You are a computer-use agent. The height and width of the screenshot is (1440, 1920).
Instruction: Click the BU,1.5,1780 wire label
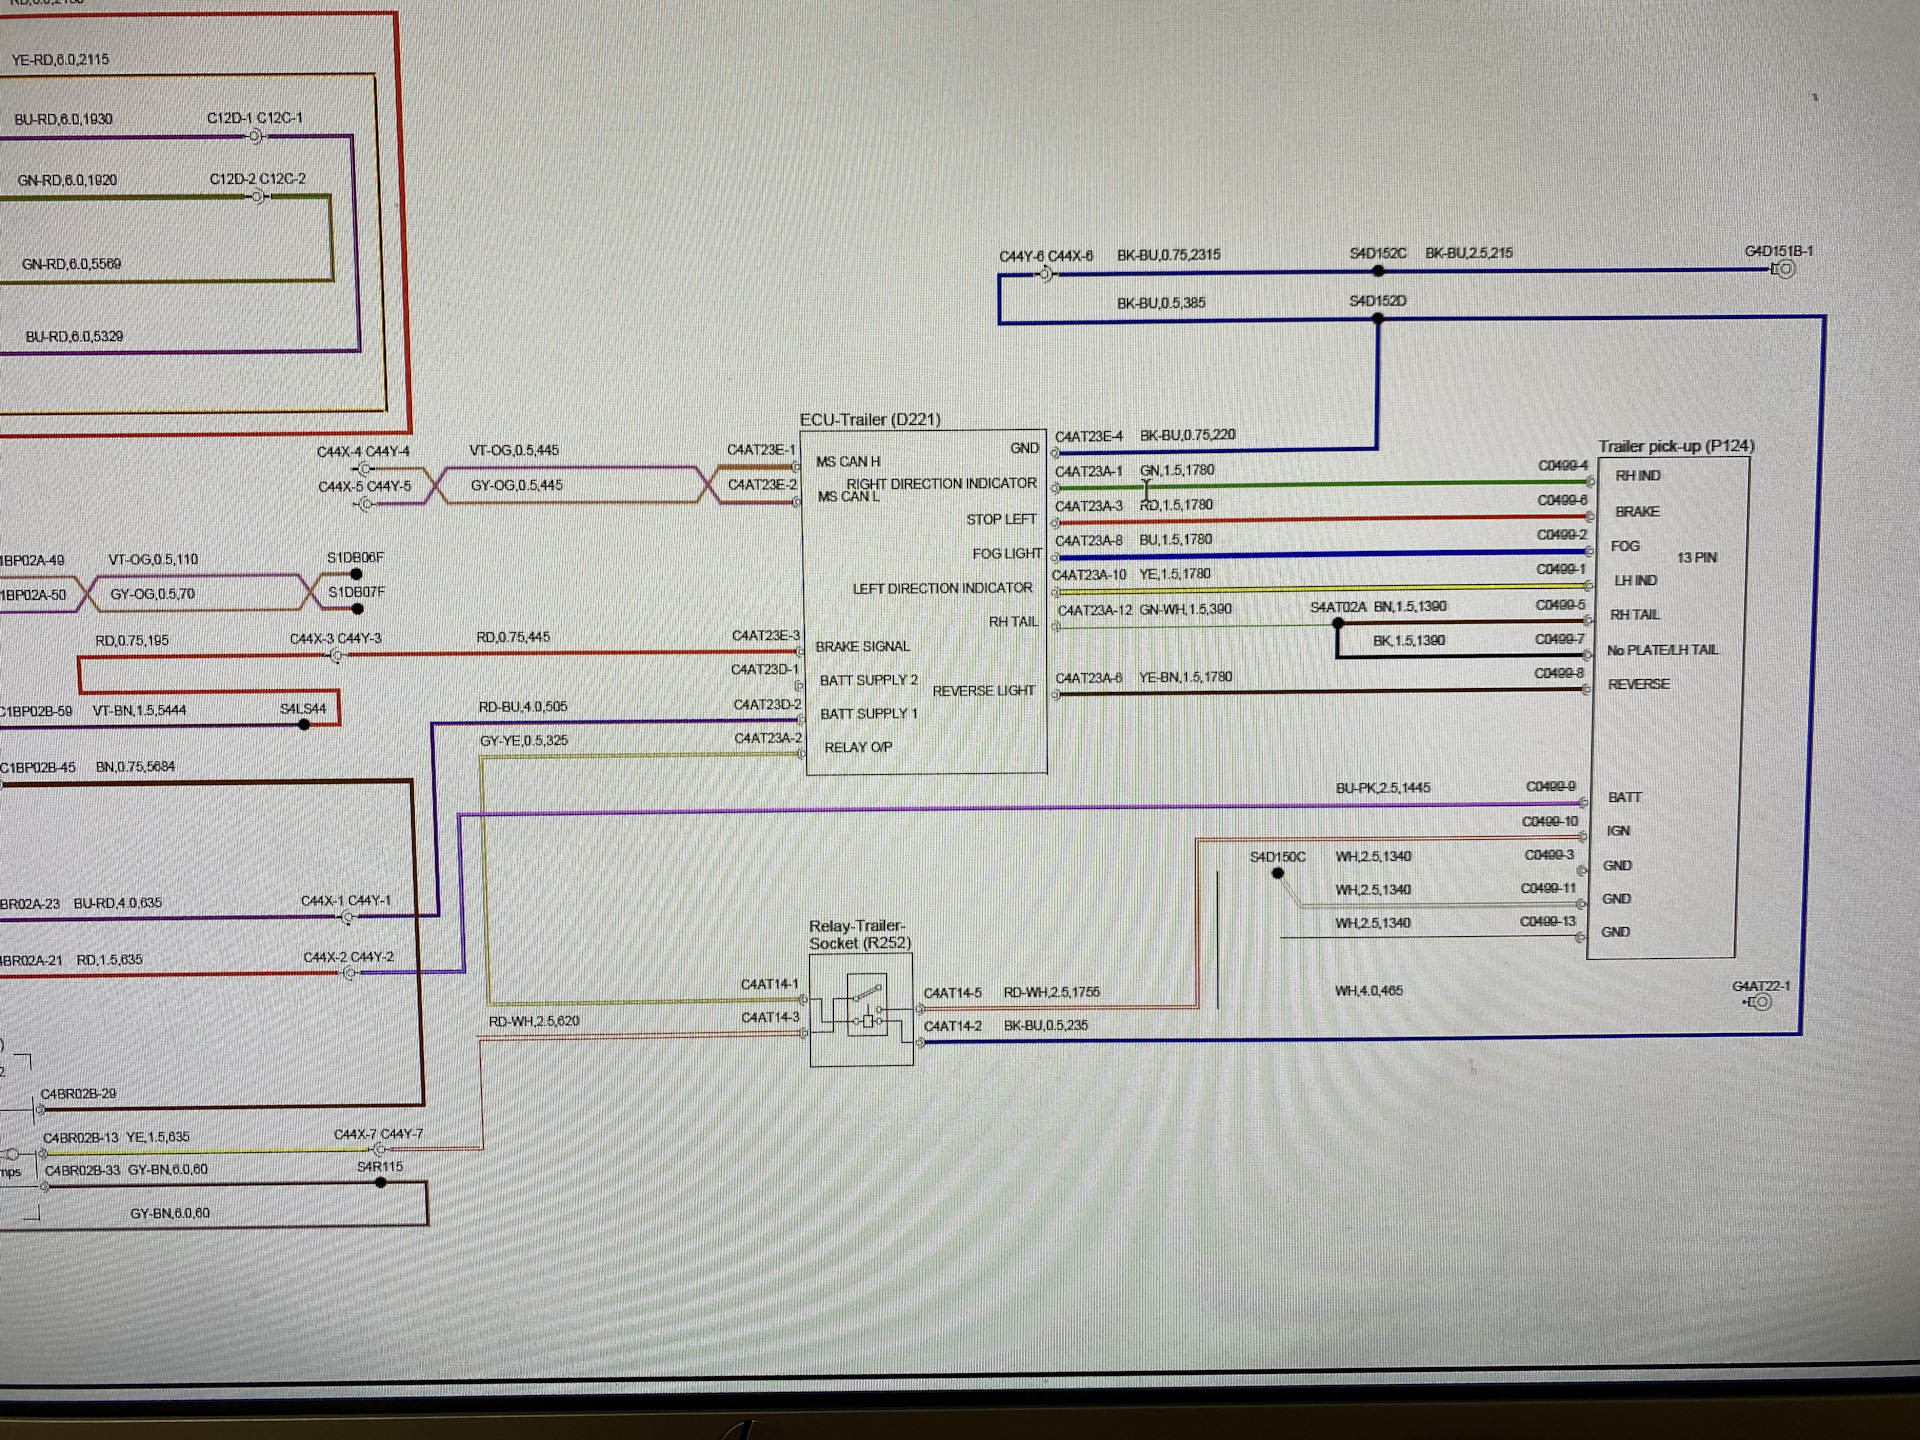pos(1176,540)
